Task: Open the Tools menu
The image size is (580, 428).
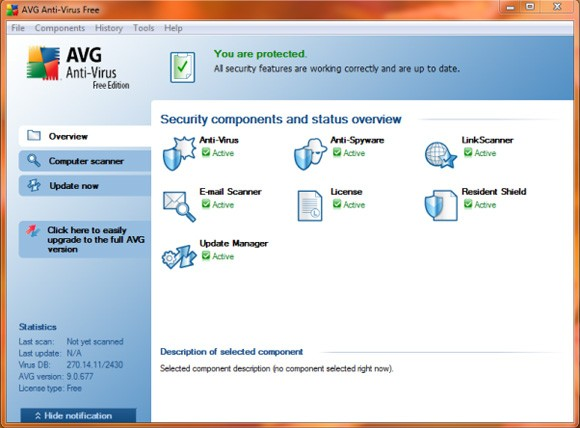Action: tap(144, 28)
